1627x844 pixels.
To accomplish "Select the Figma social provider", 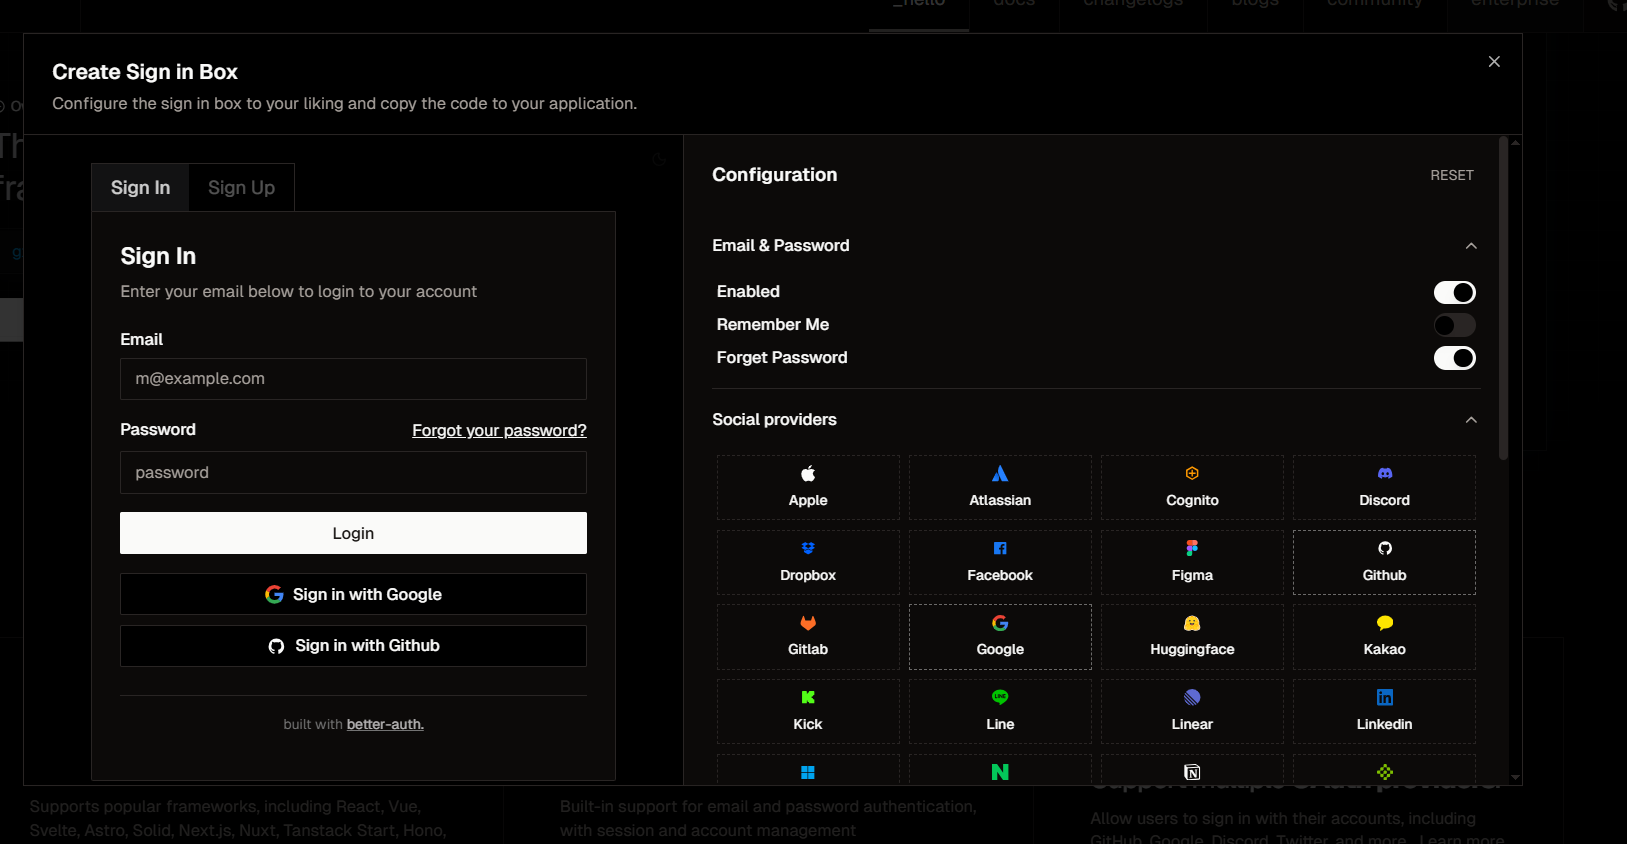I will tap(1192, 562).
